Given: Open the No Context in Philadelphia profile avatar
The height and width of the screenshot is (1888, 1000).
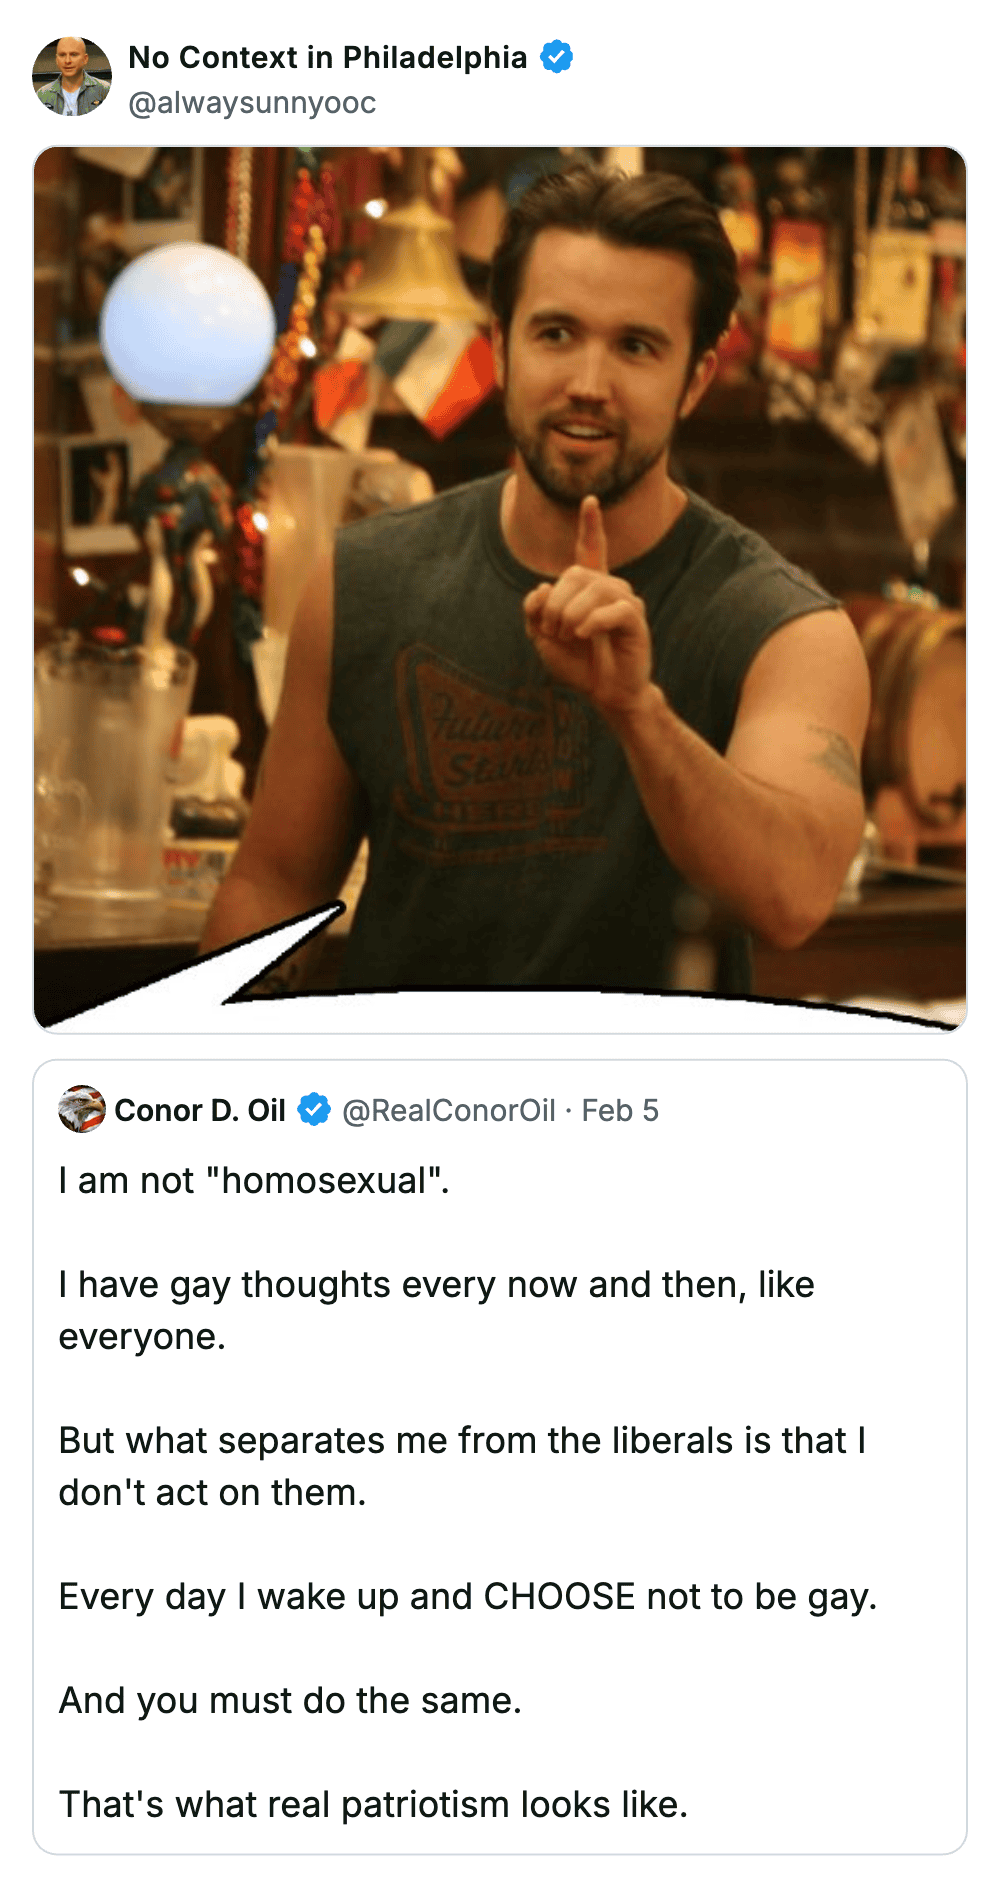Looking at the screenshot, I should coord(72,77).
